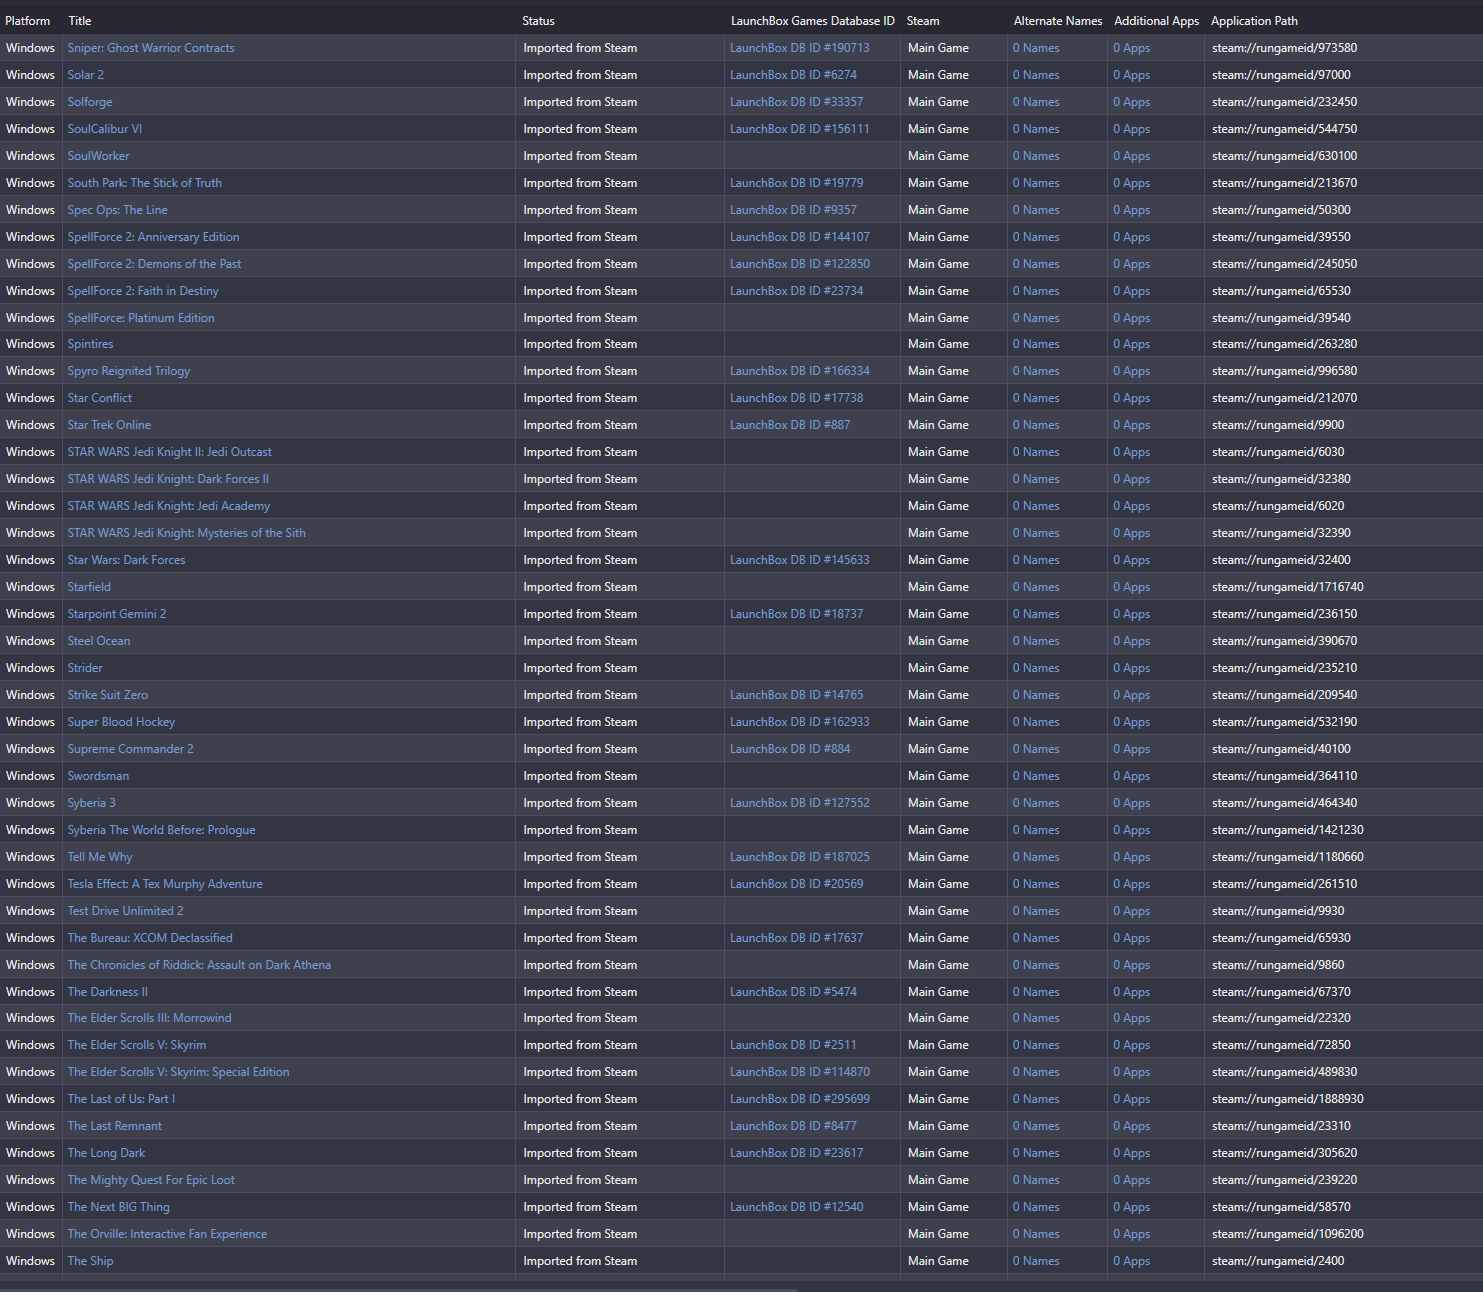The width and height of the screenshot is (1483, 1292).
Task: Click the Additional Apps column header
Action: click(1157, 21)
